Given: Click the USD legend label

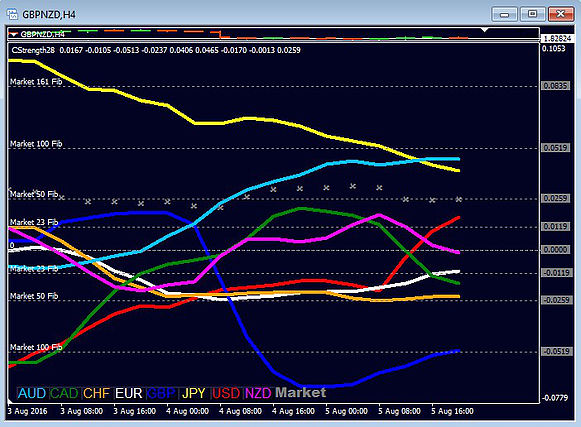Looking at the screenshot, I should click(x=226, y=393).
